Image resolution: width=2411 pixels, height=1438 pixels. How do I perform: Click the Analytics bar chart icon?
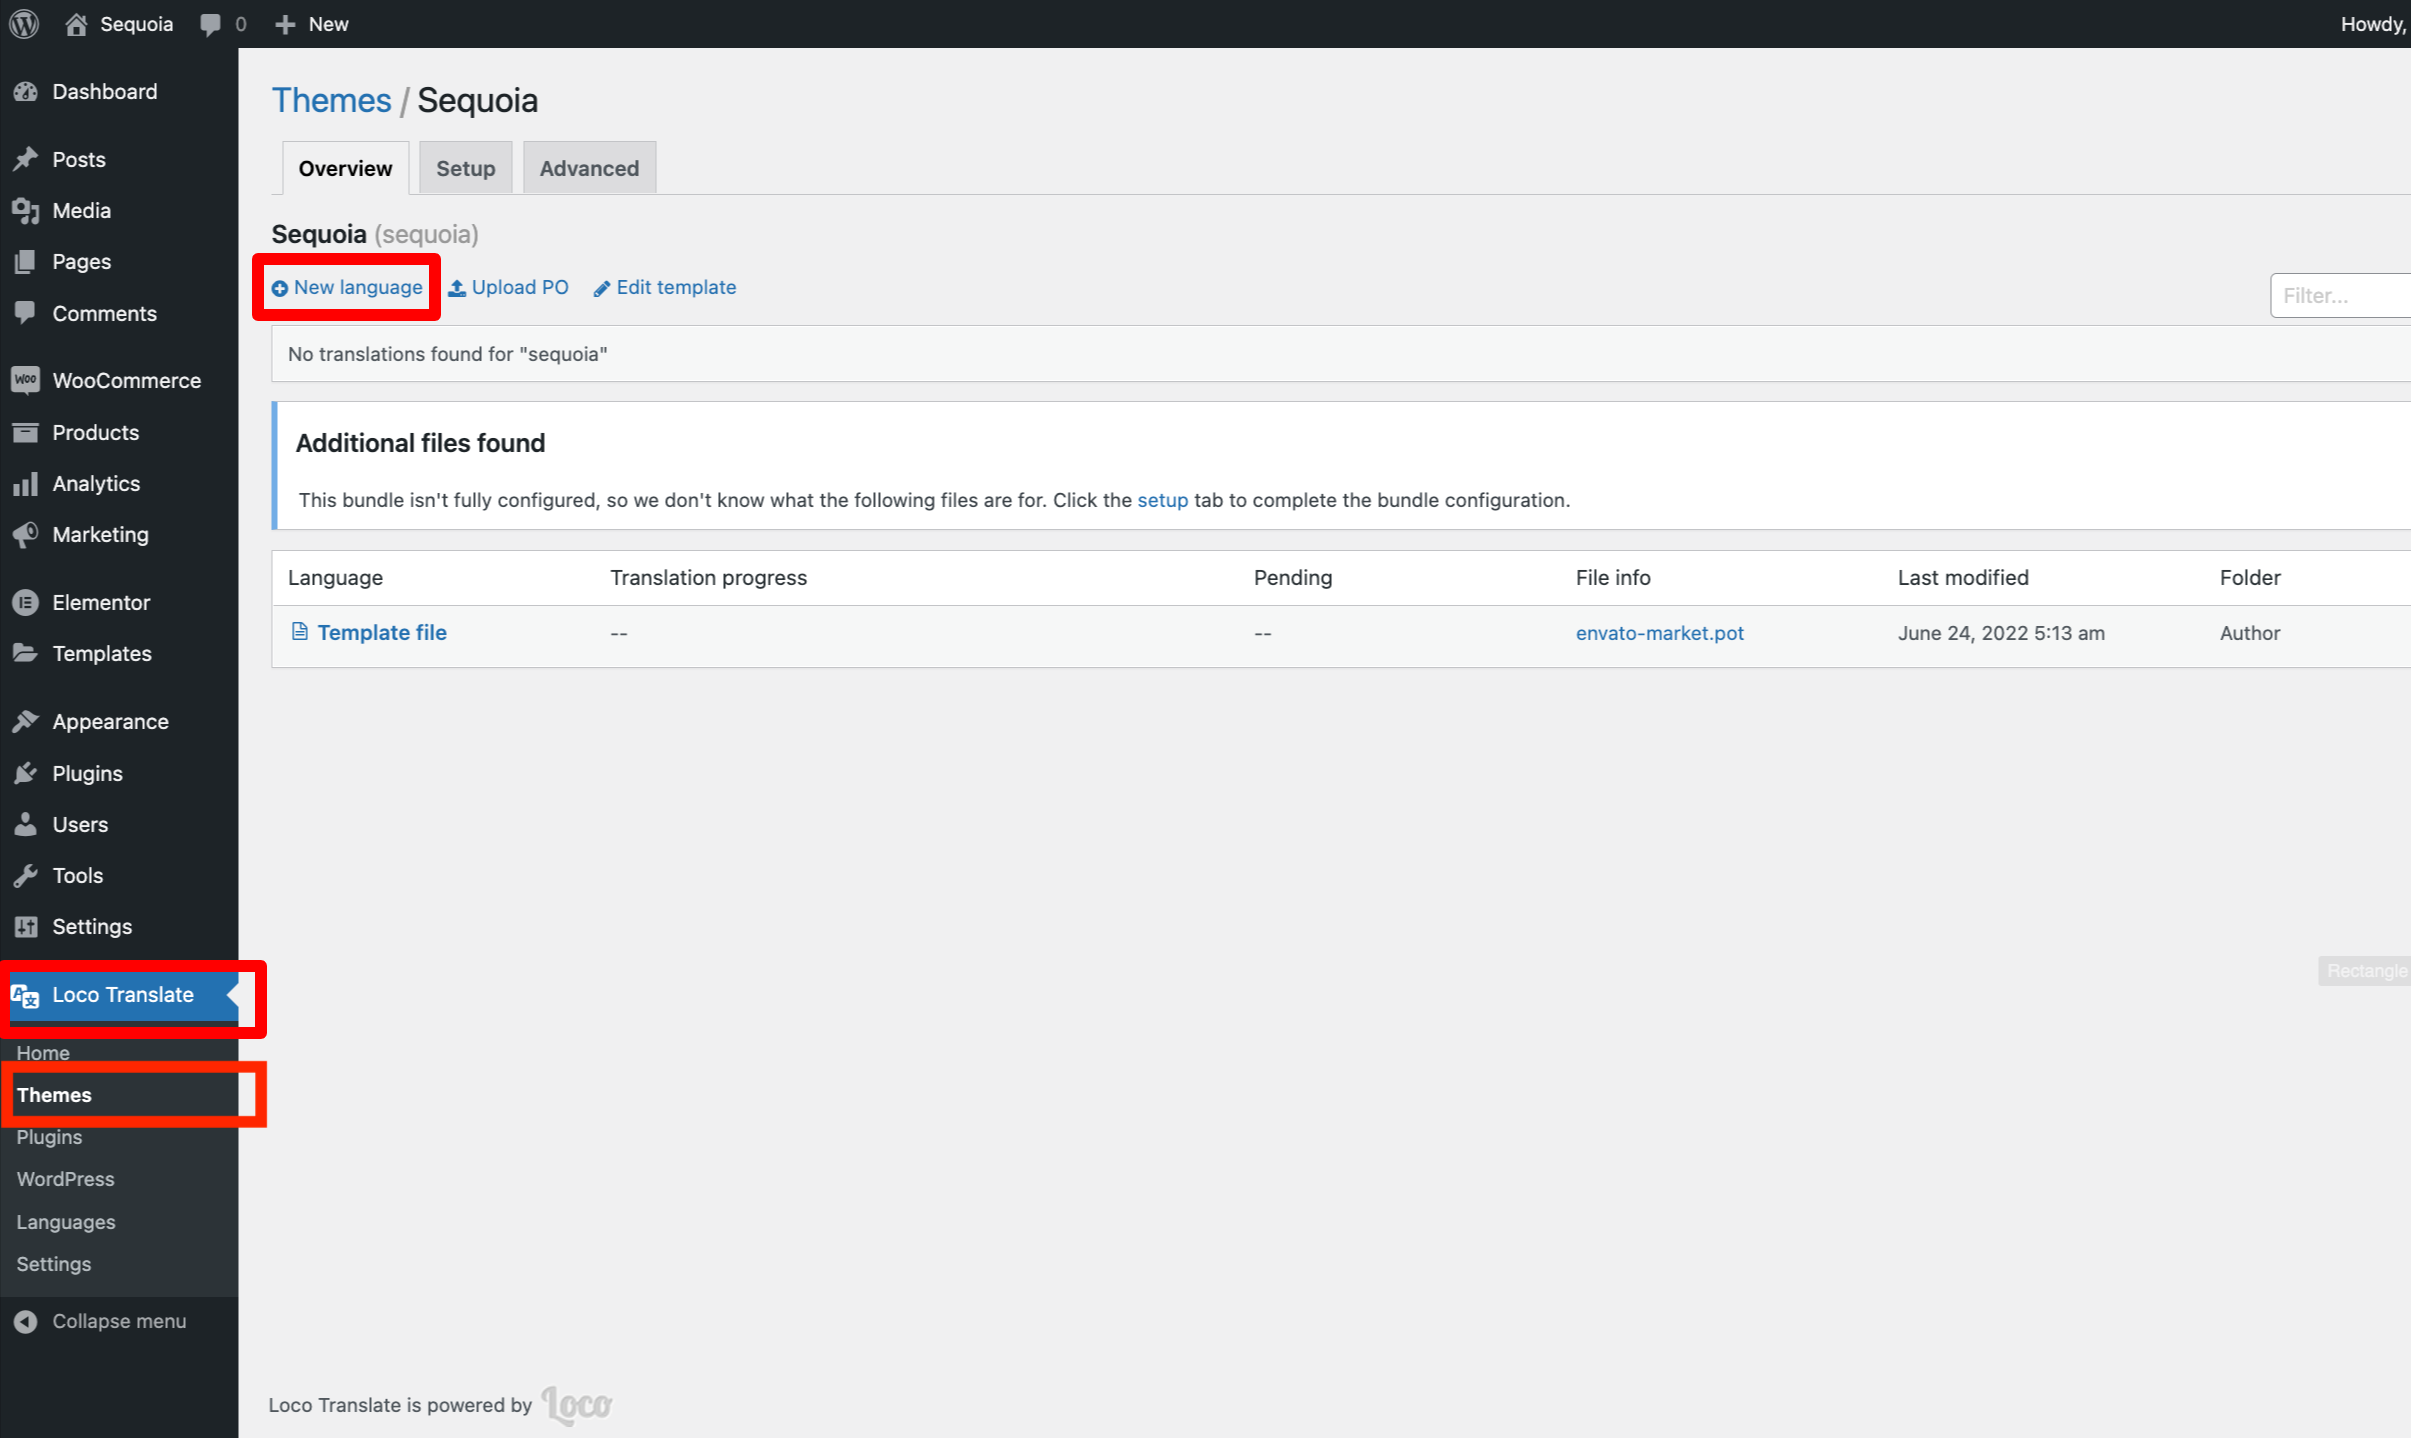pos(26,484)
